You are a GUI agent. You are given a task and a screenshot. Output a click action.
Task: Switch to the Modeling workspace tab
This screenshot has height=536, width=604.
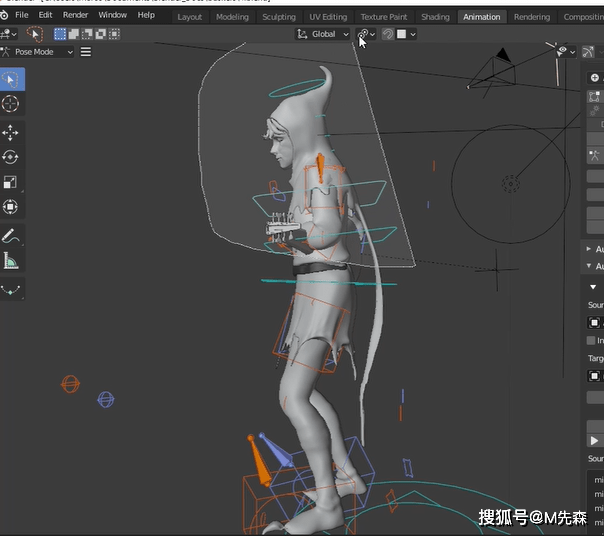pyautogui.click(x=232, y=17)
